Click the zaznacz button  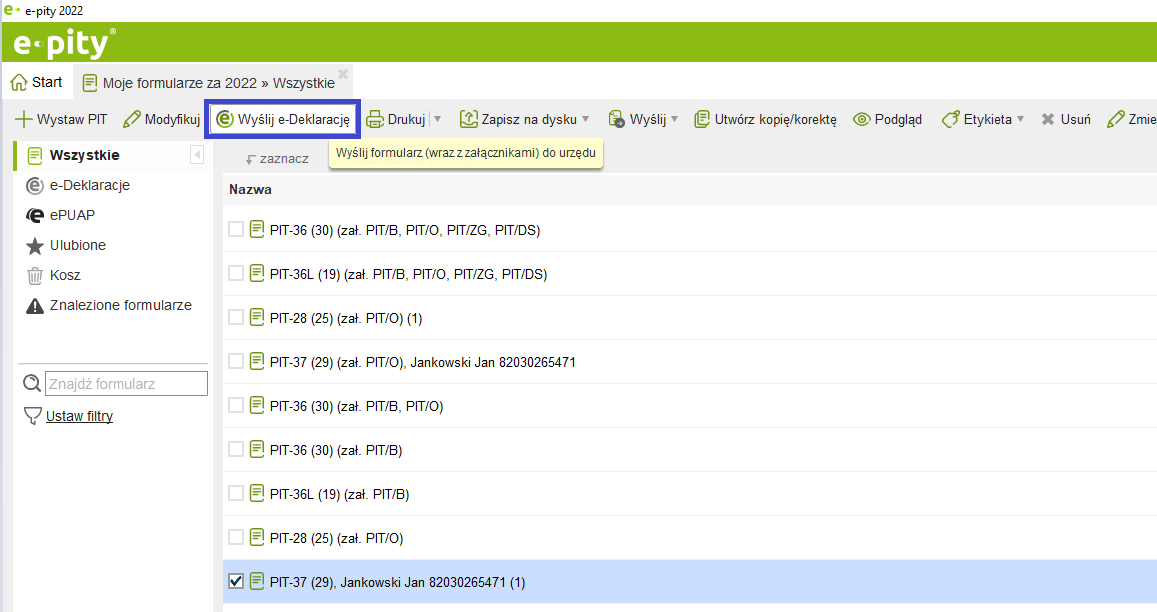[277, 158]
